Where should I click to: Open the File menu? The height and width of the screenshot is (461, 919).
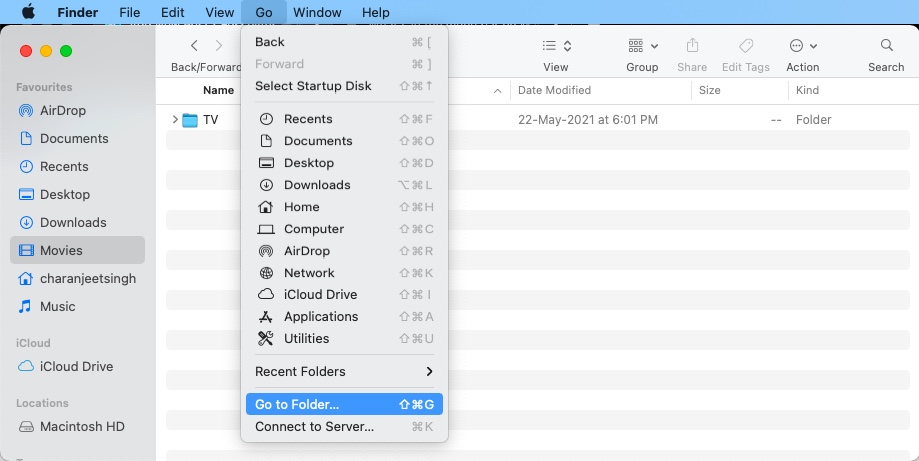click(130, 12)
